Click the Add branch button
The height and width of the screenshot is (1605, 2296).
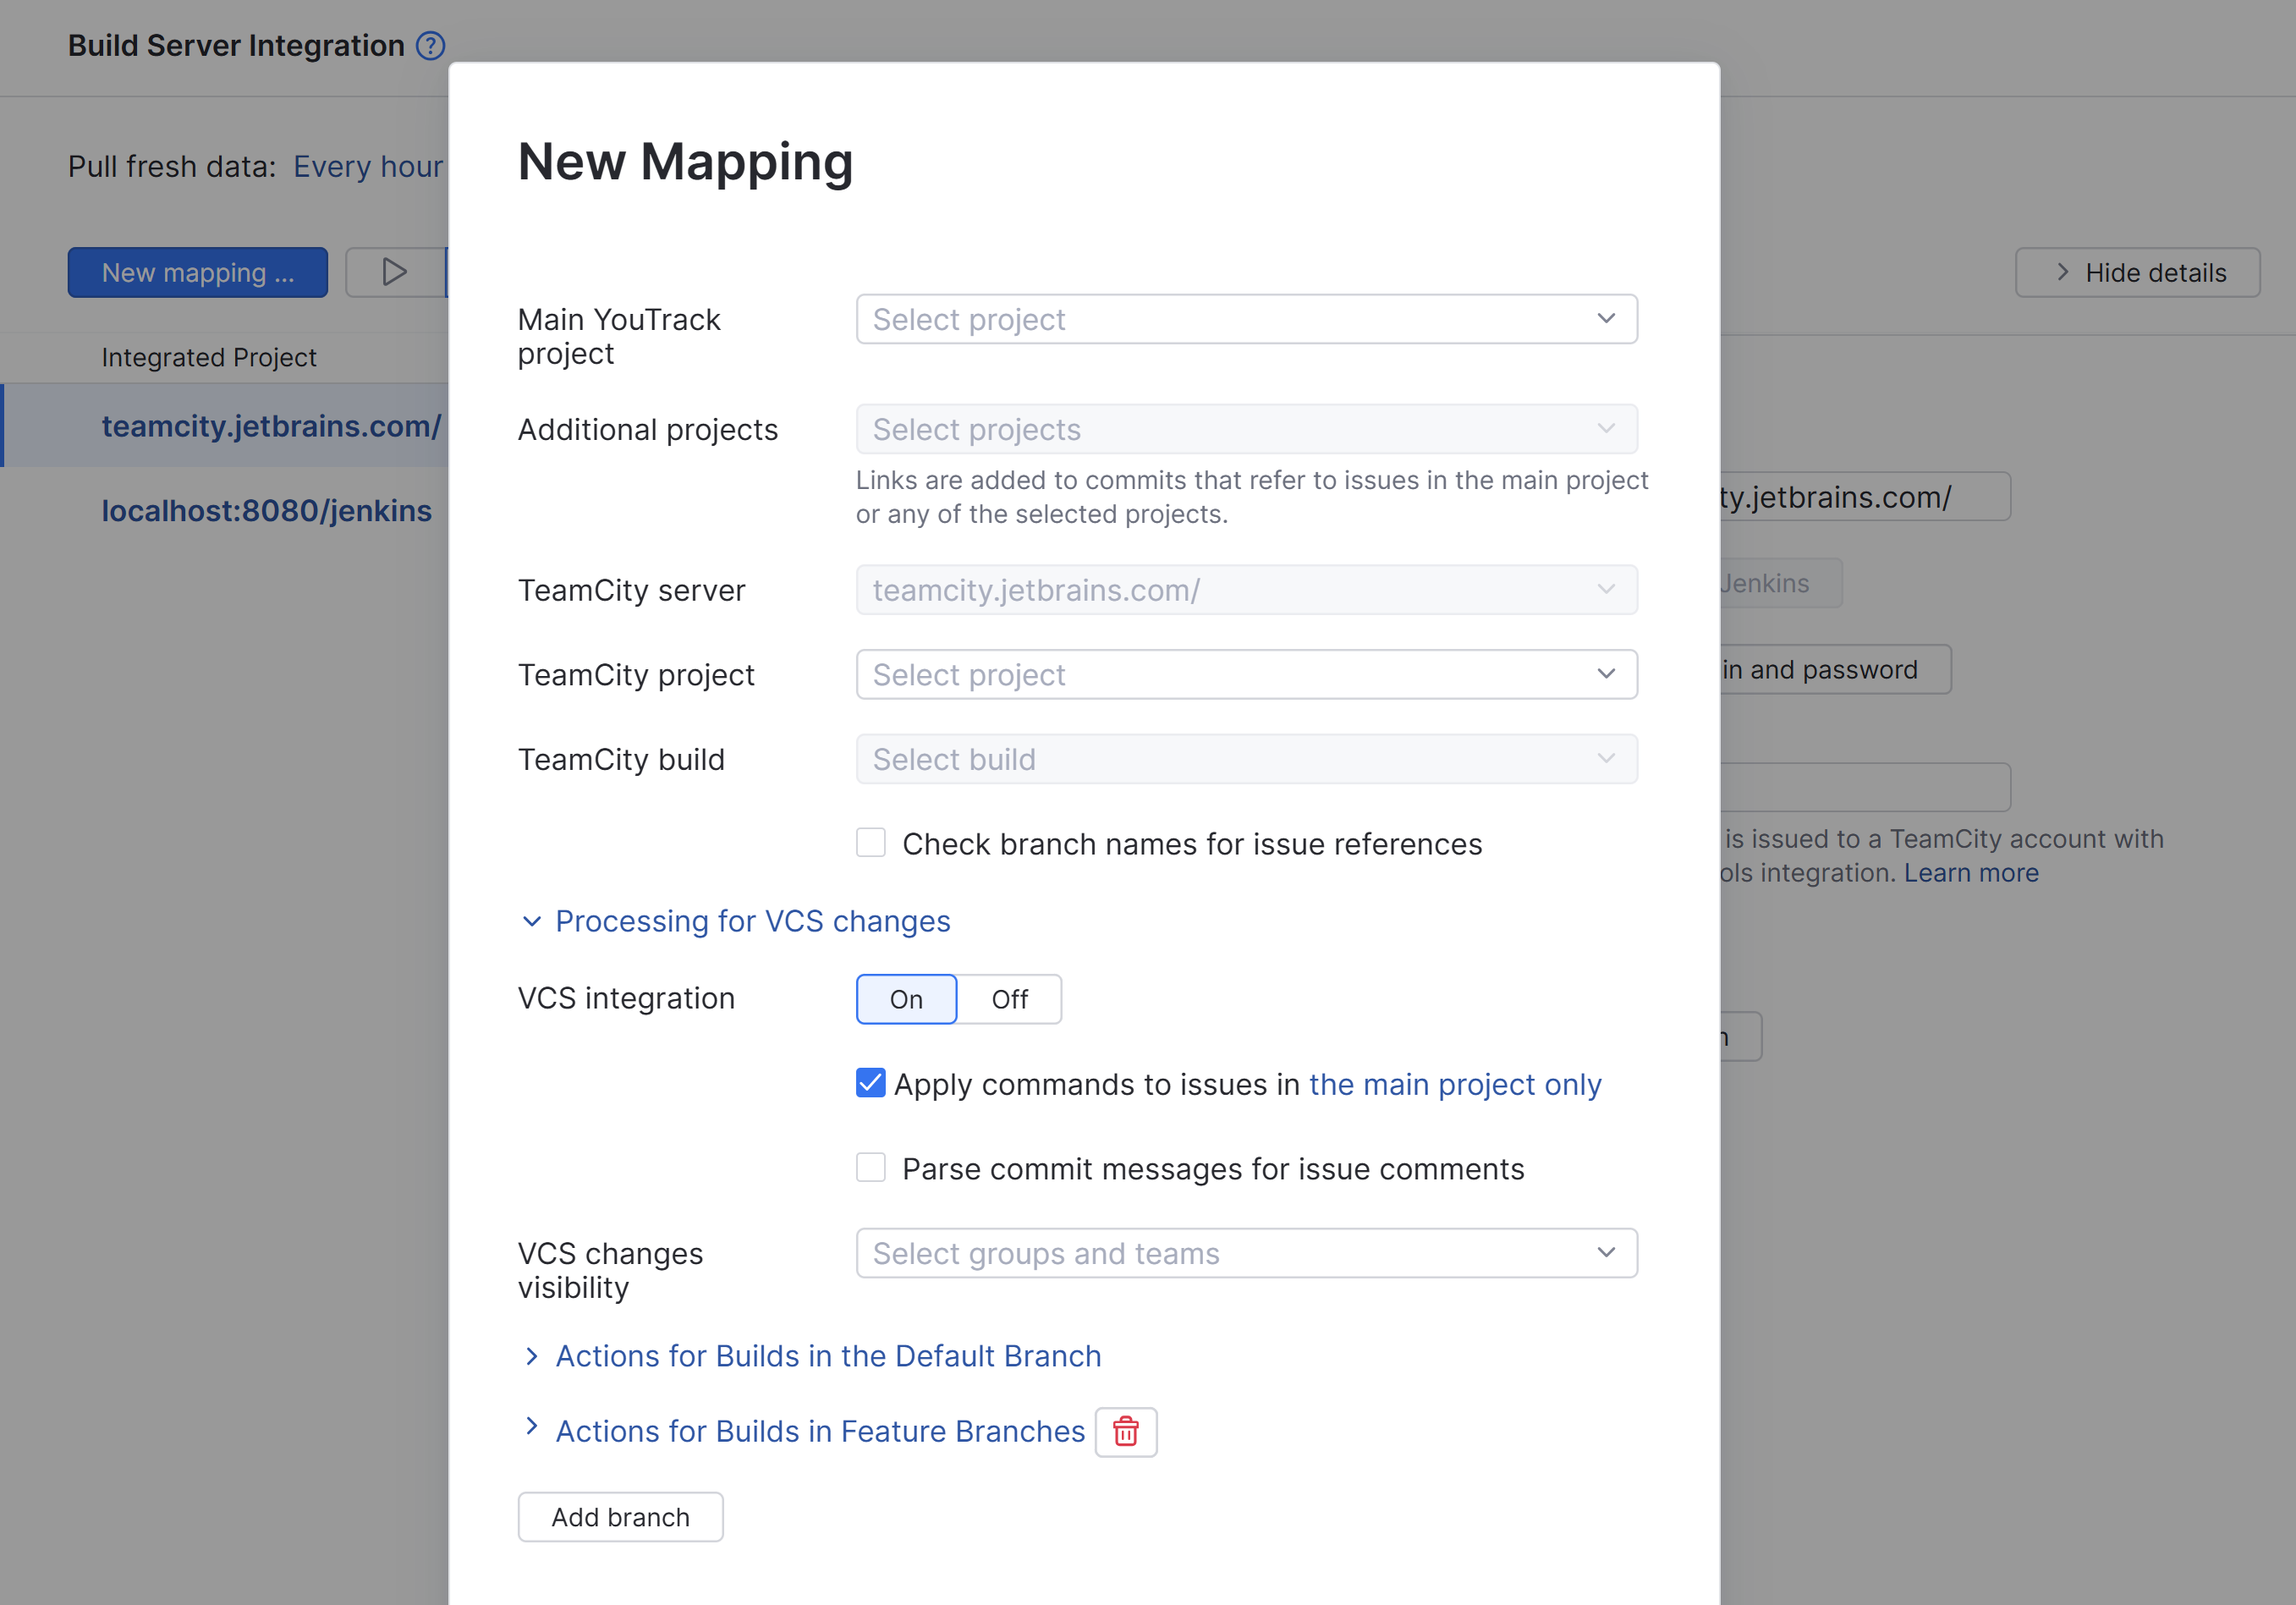click(x=620, y=1516)
